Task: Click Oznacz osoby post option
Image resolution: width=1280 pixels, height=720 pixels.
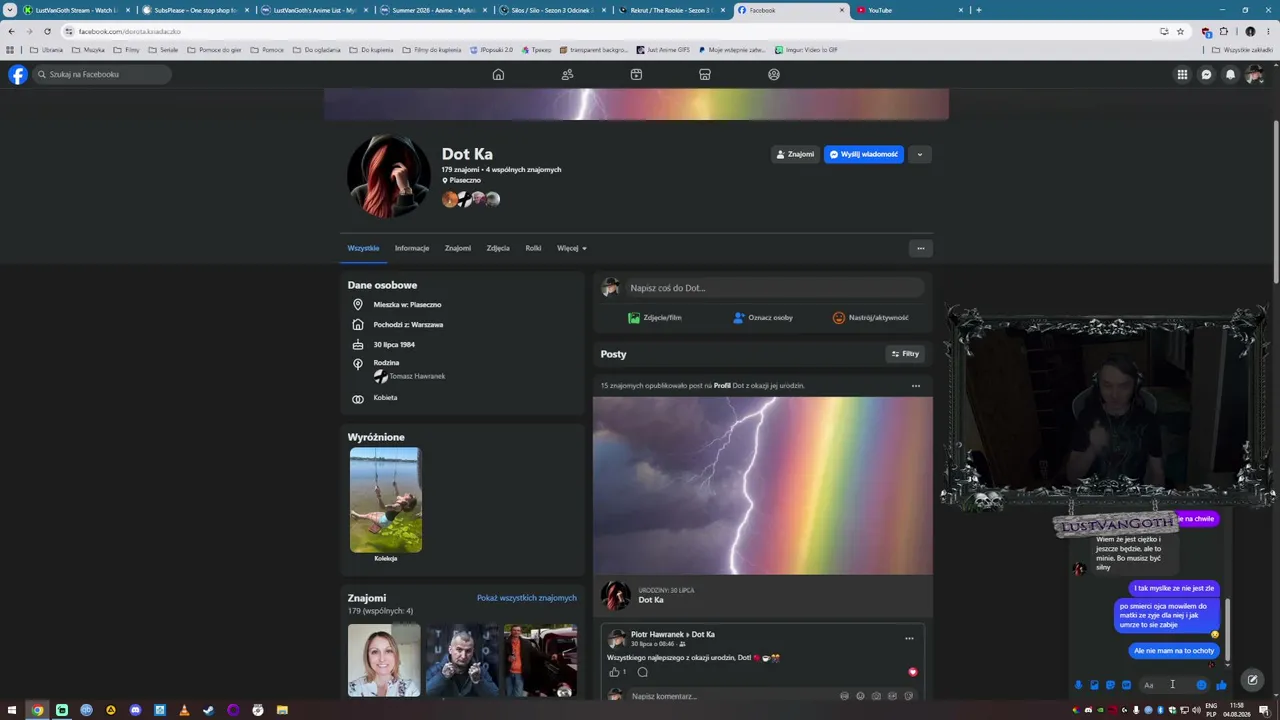Action: click(x=763, y=318)
